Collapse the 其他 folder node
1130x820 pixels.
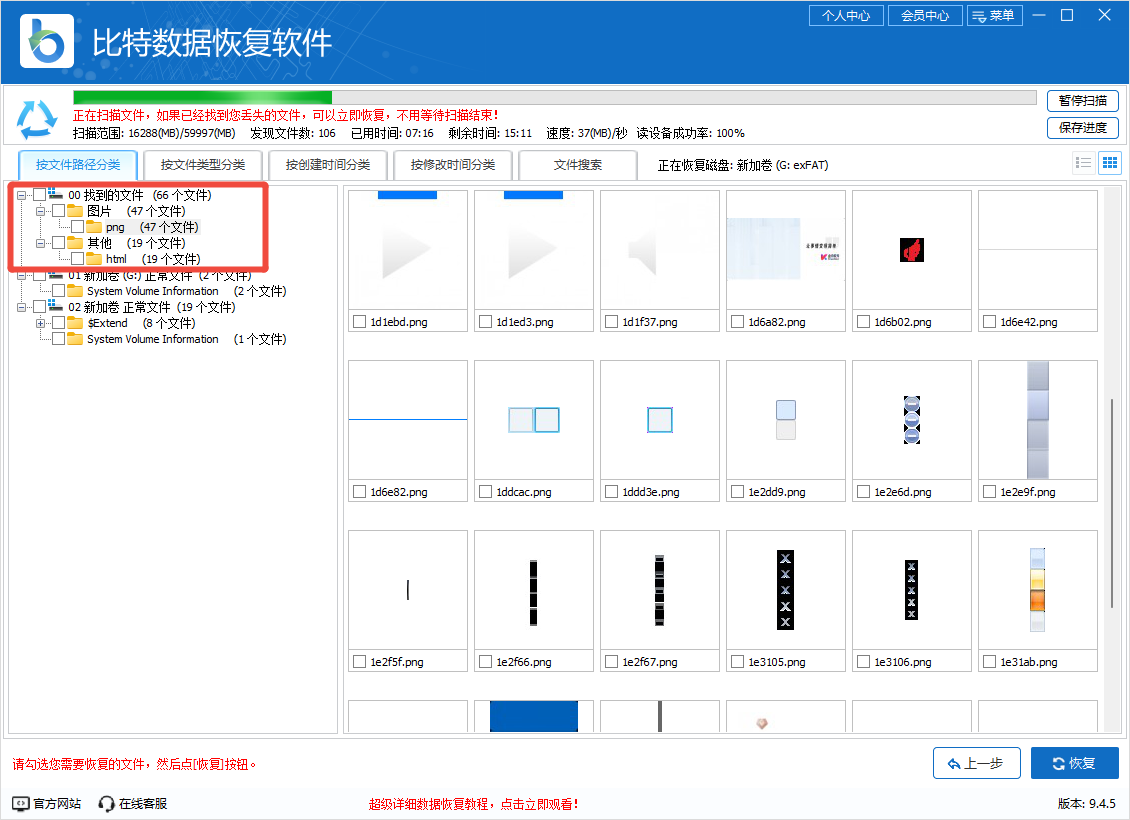[x=41, y=243]
